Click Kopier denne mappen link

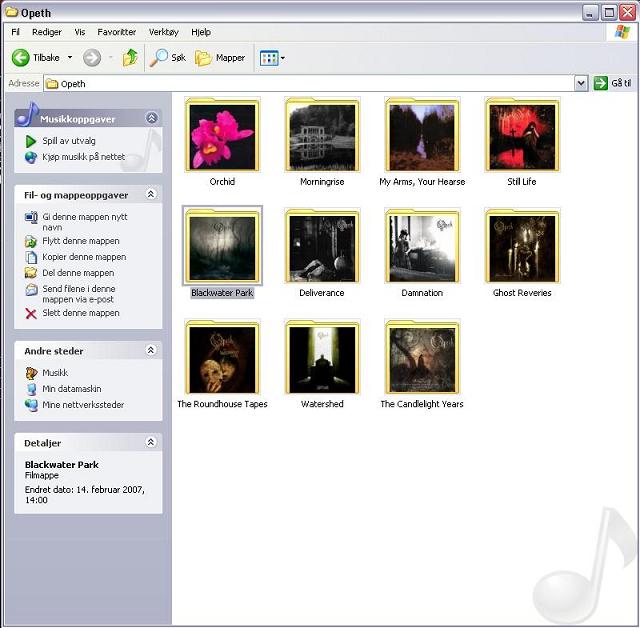tap(84, 257)
